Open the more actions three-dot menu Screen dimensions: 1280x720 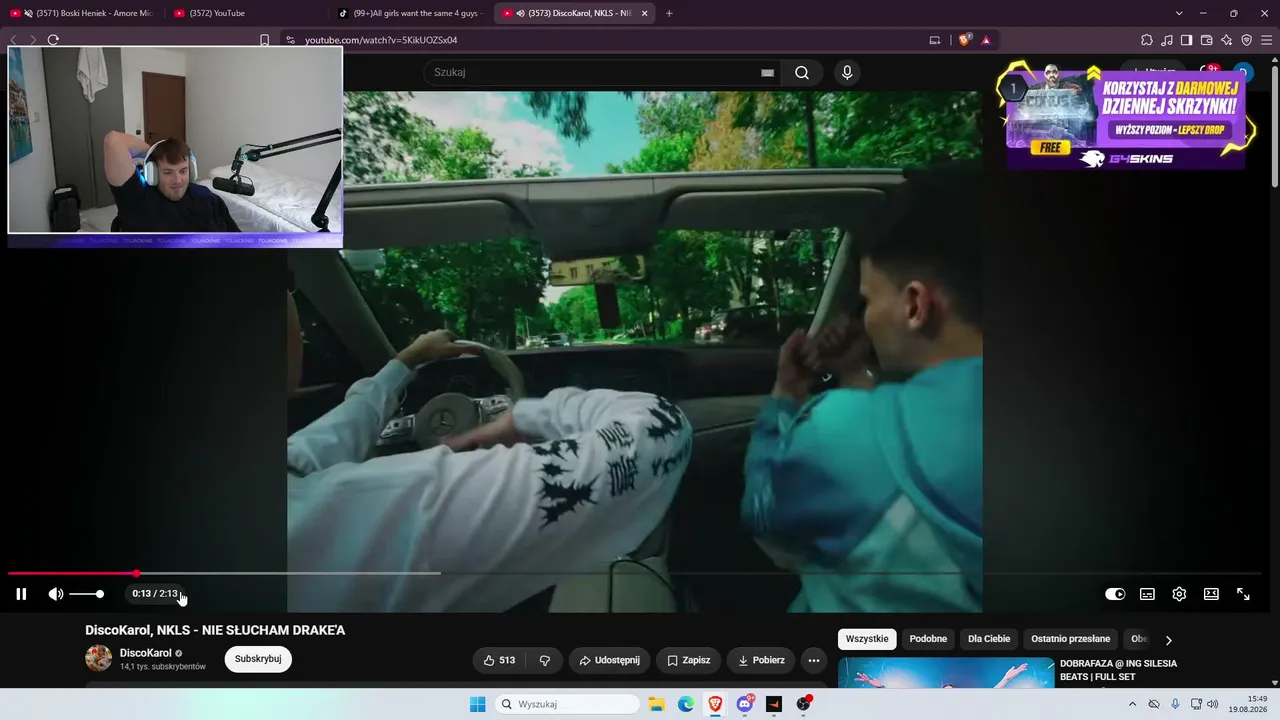pos(814,660)
